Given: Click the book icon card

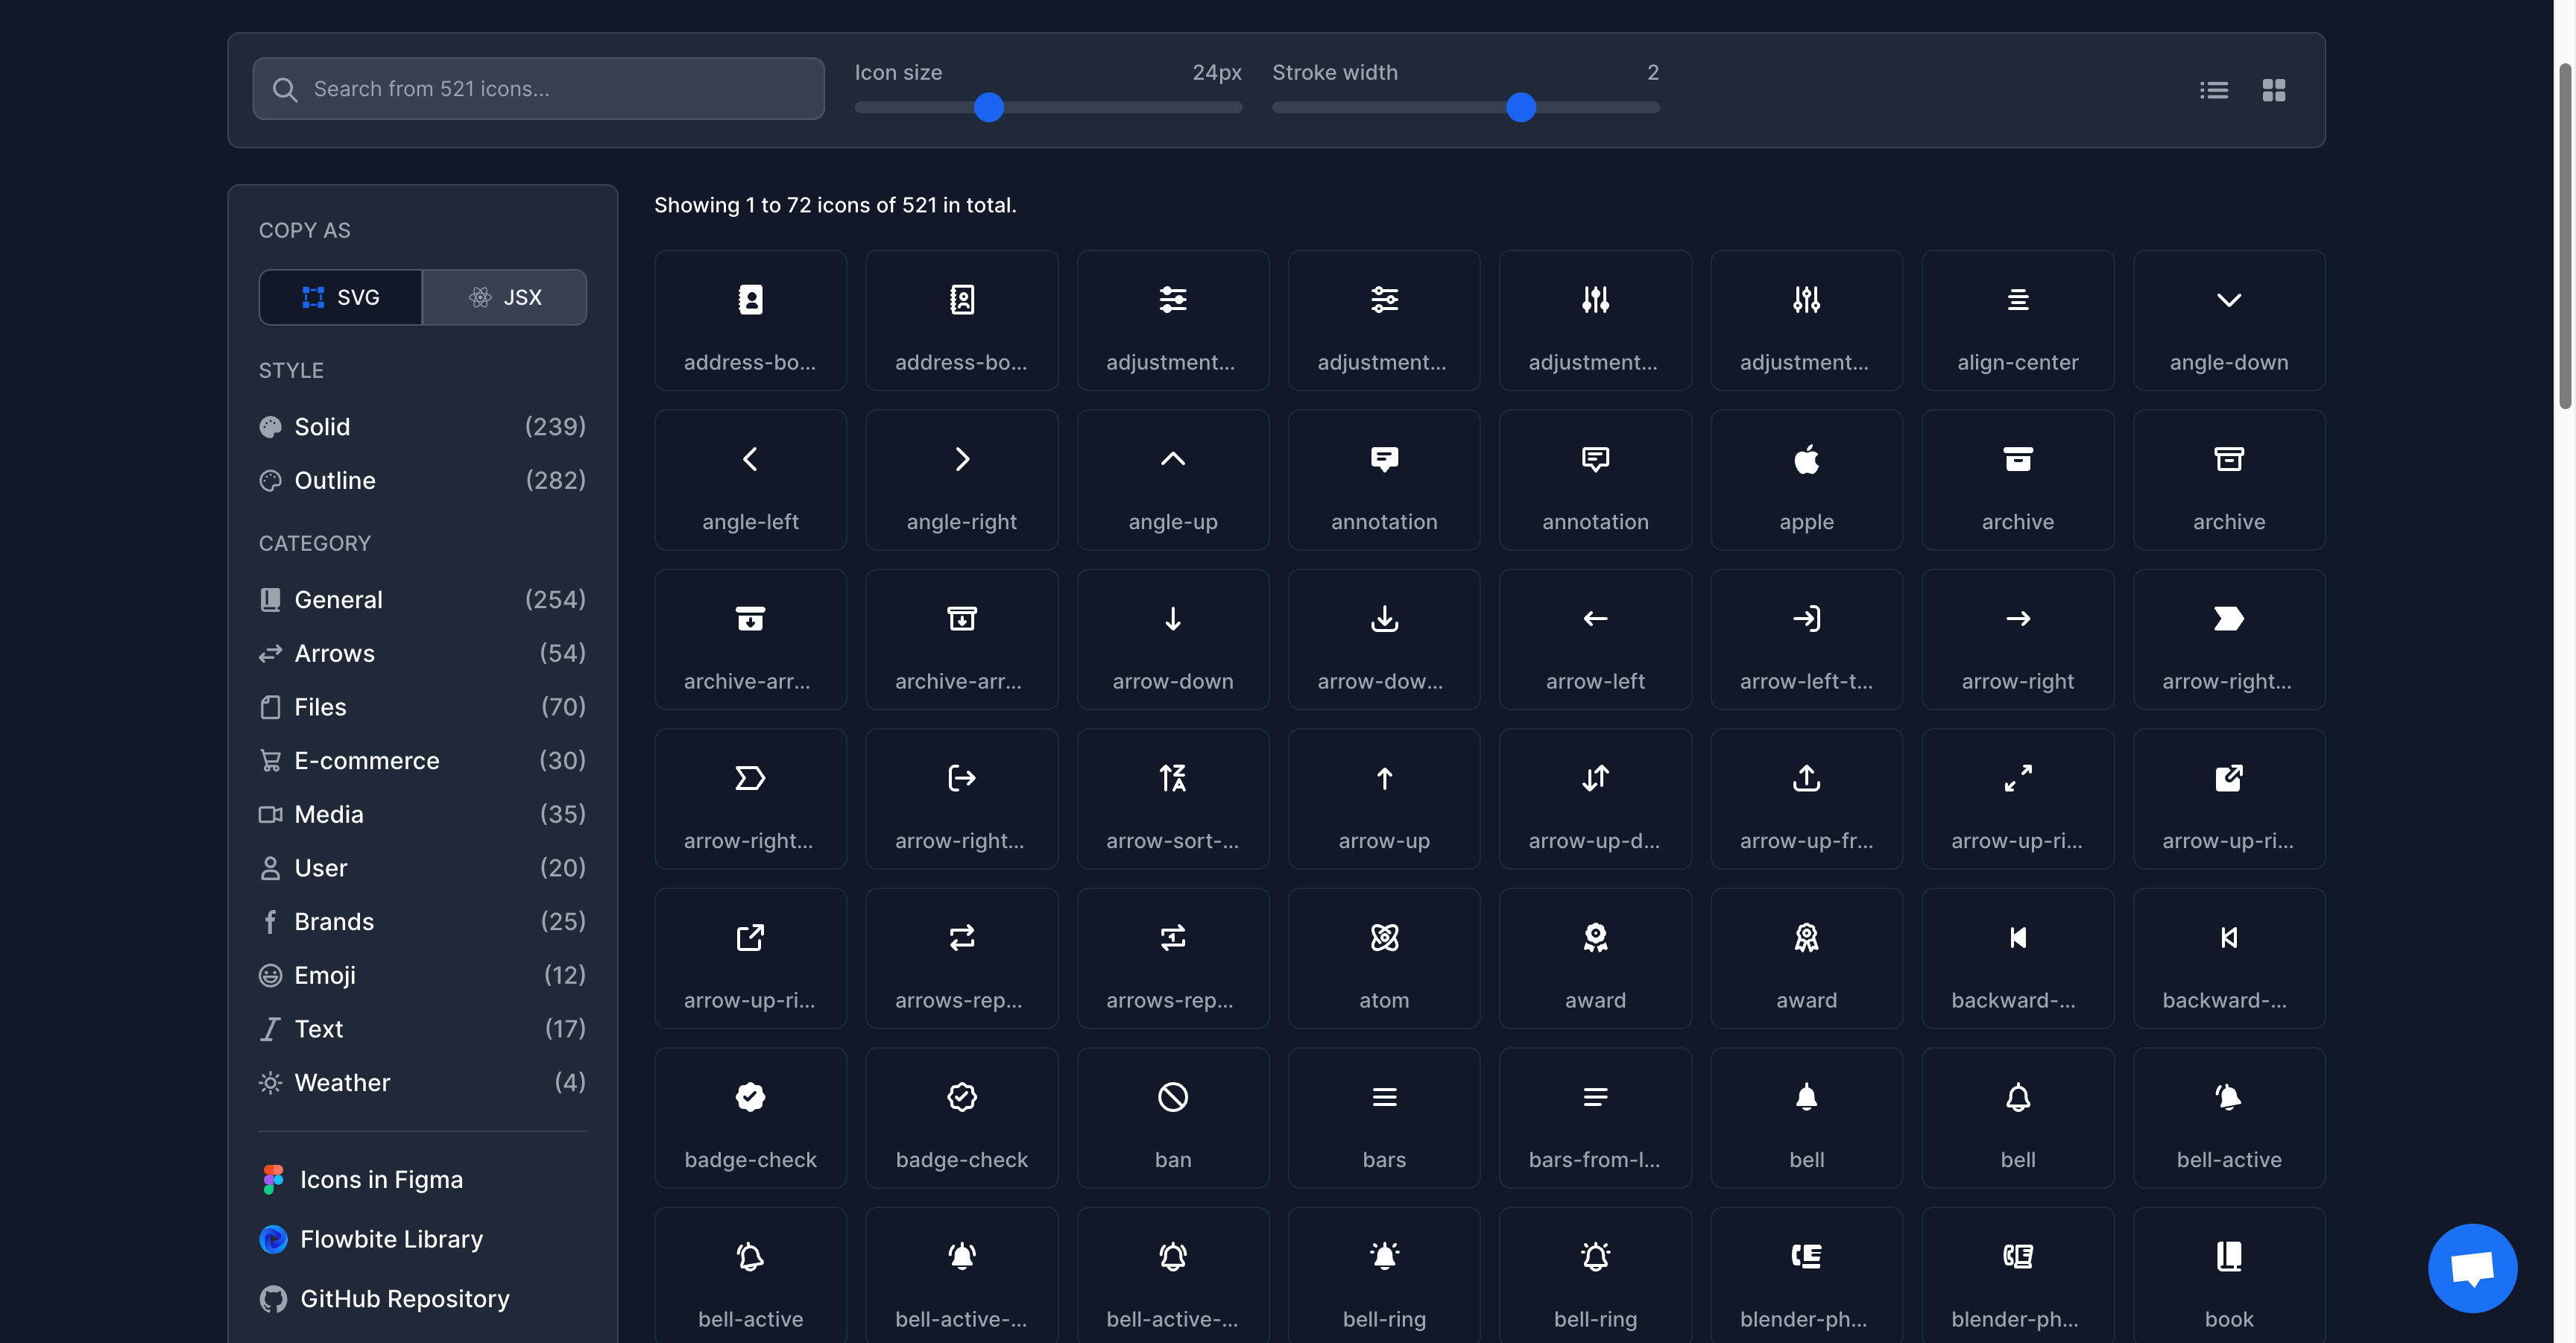Looking at the screenshot, I should pyautogui.click(x=2229, y=1275).
